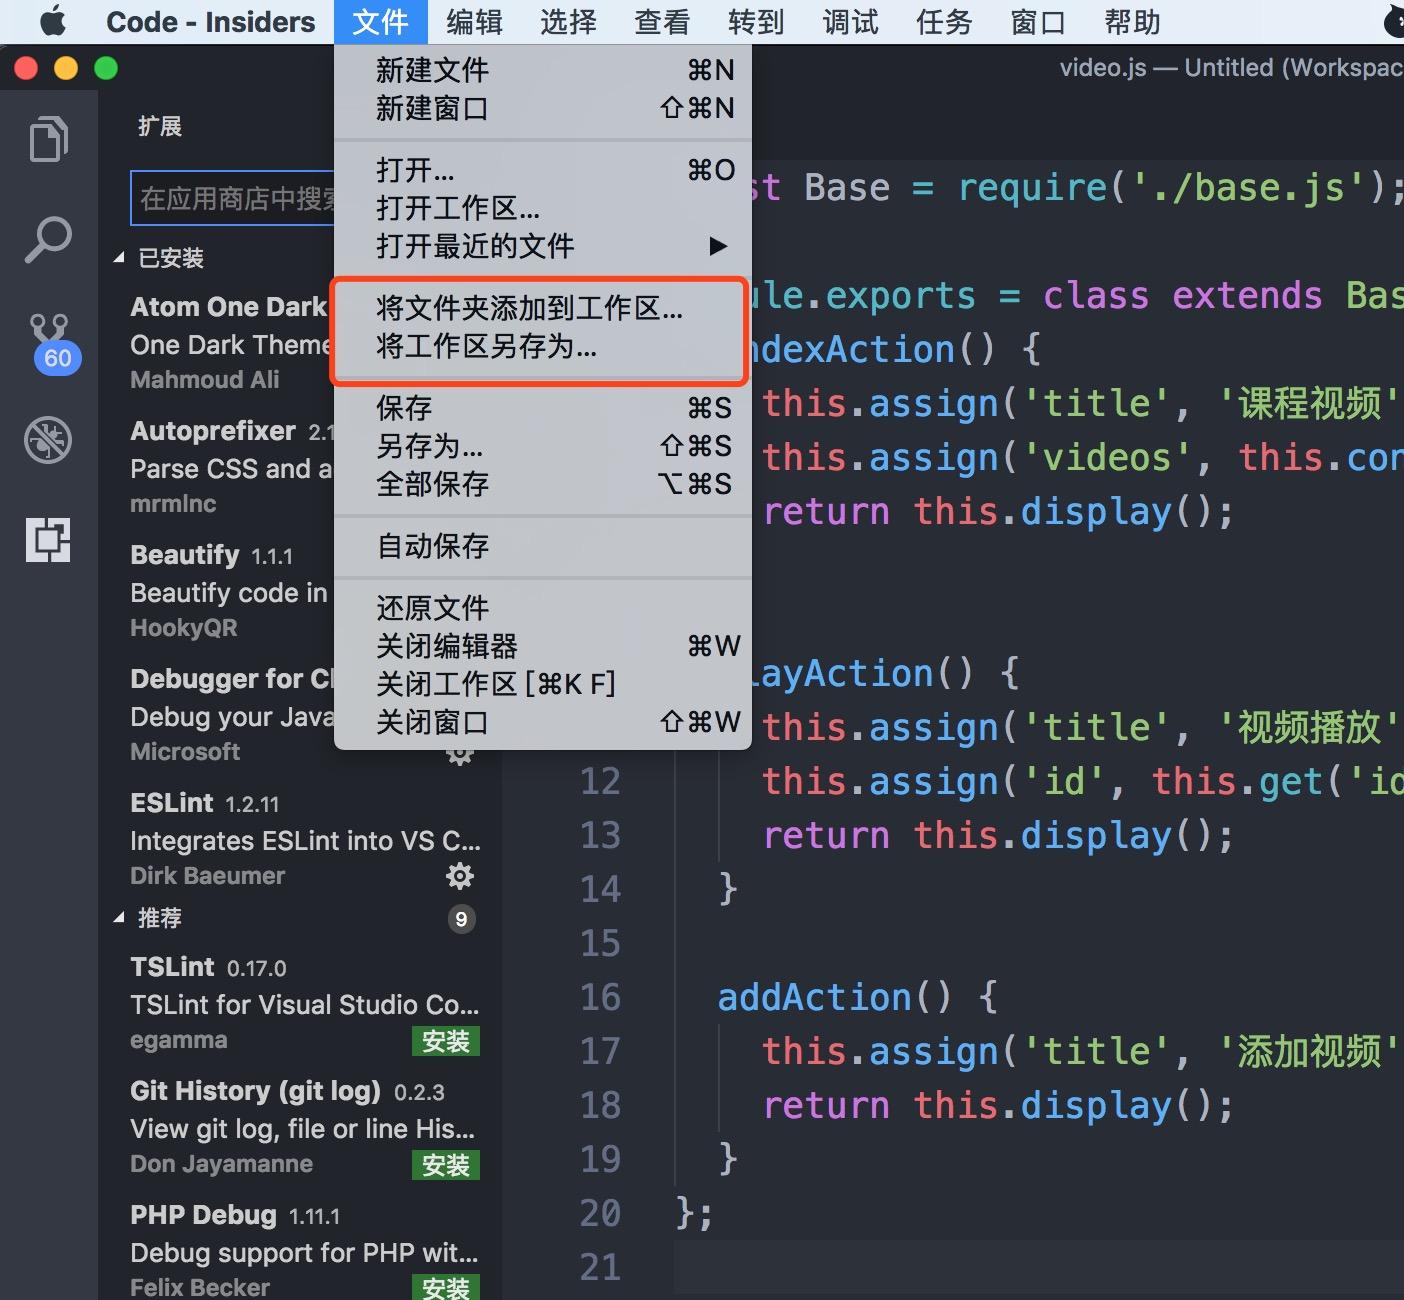Collapse the 推荐 recommended section

pos(150,918)
